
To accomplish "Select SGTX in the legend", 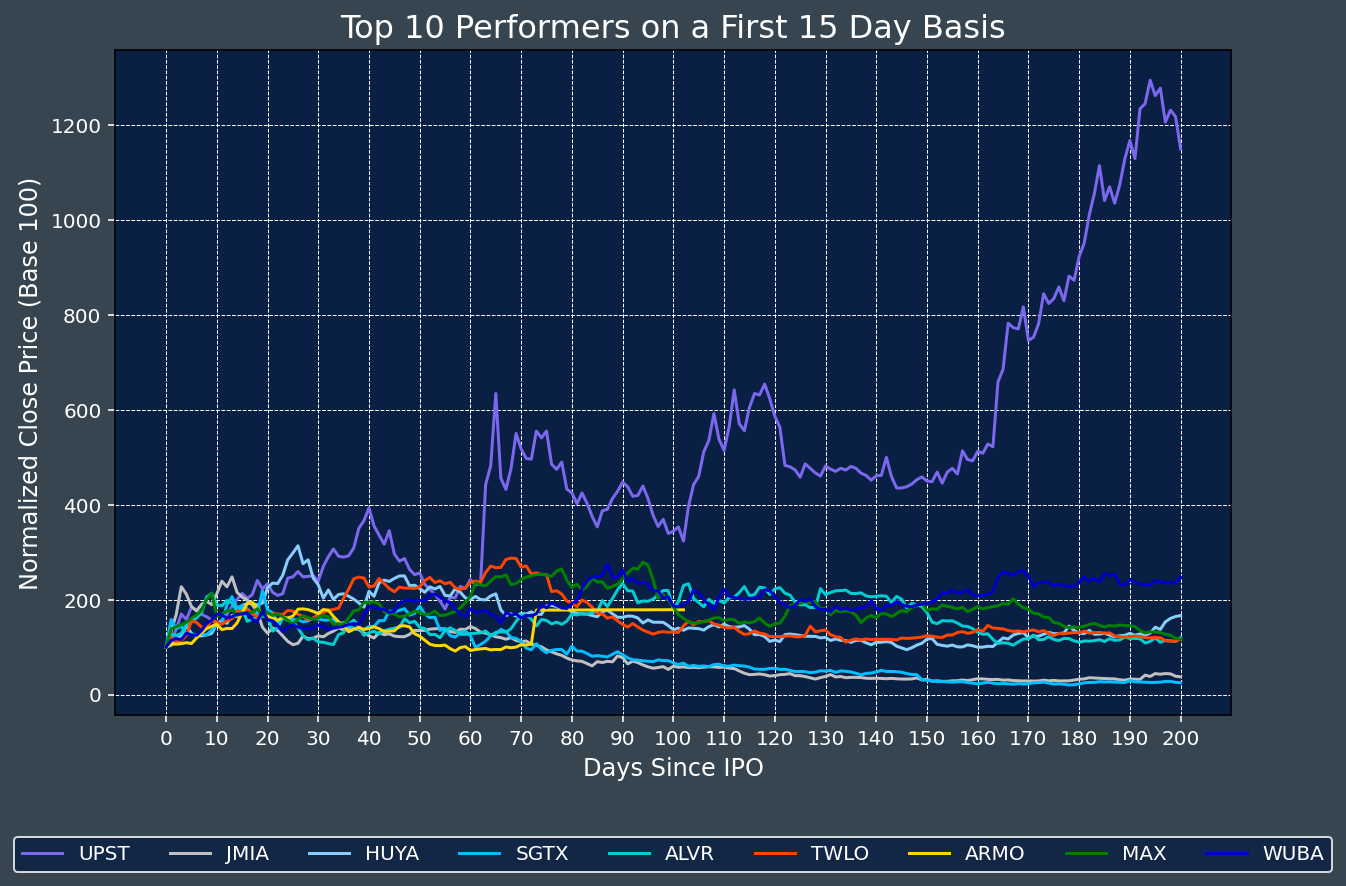I will 541,854.
